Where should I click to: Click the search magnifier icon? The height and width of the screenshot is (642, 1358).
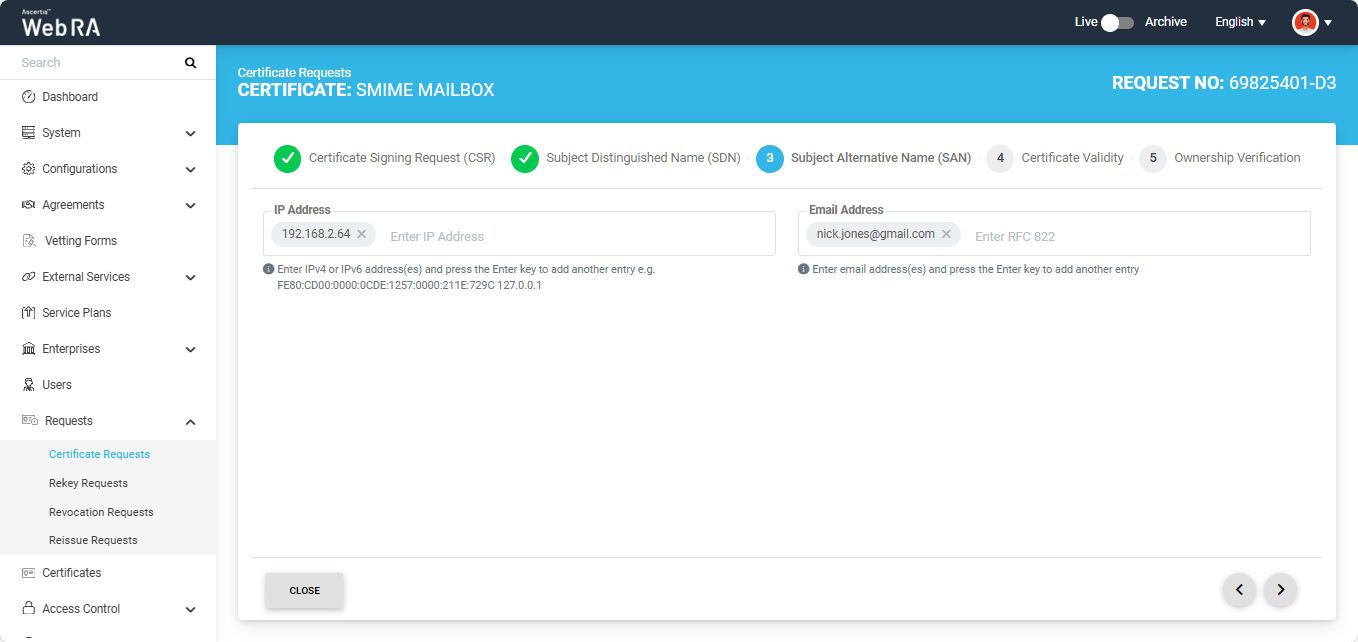coord(190,63)
